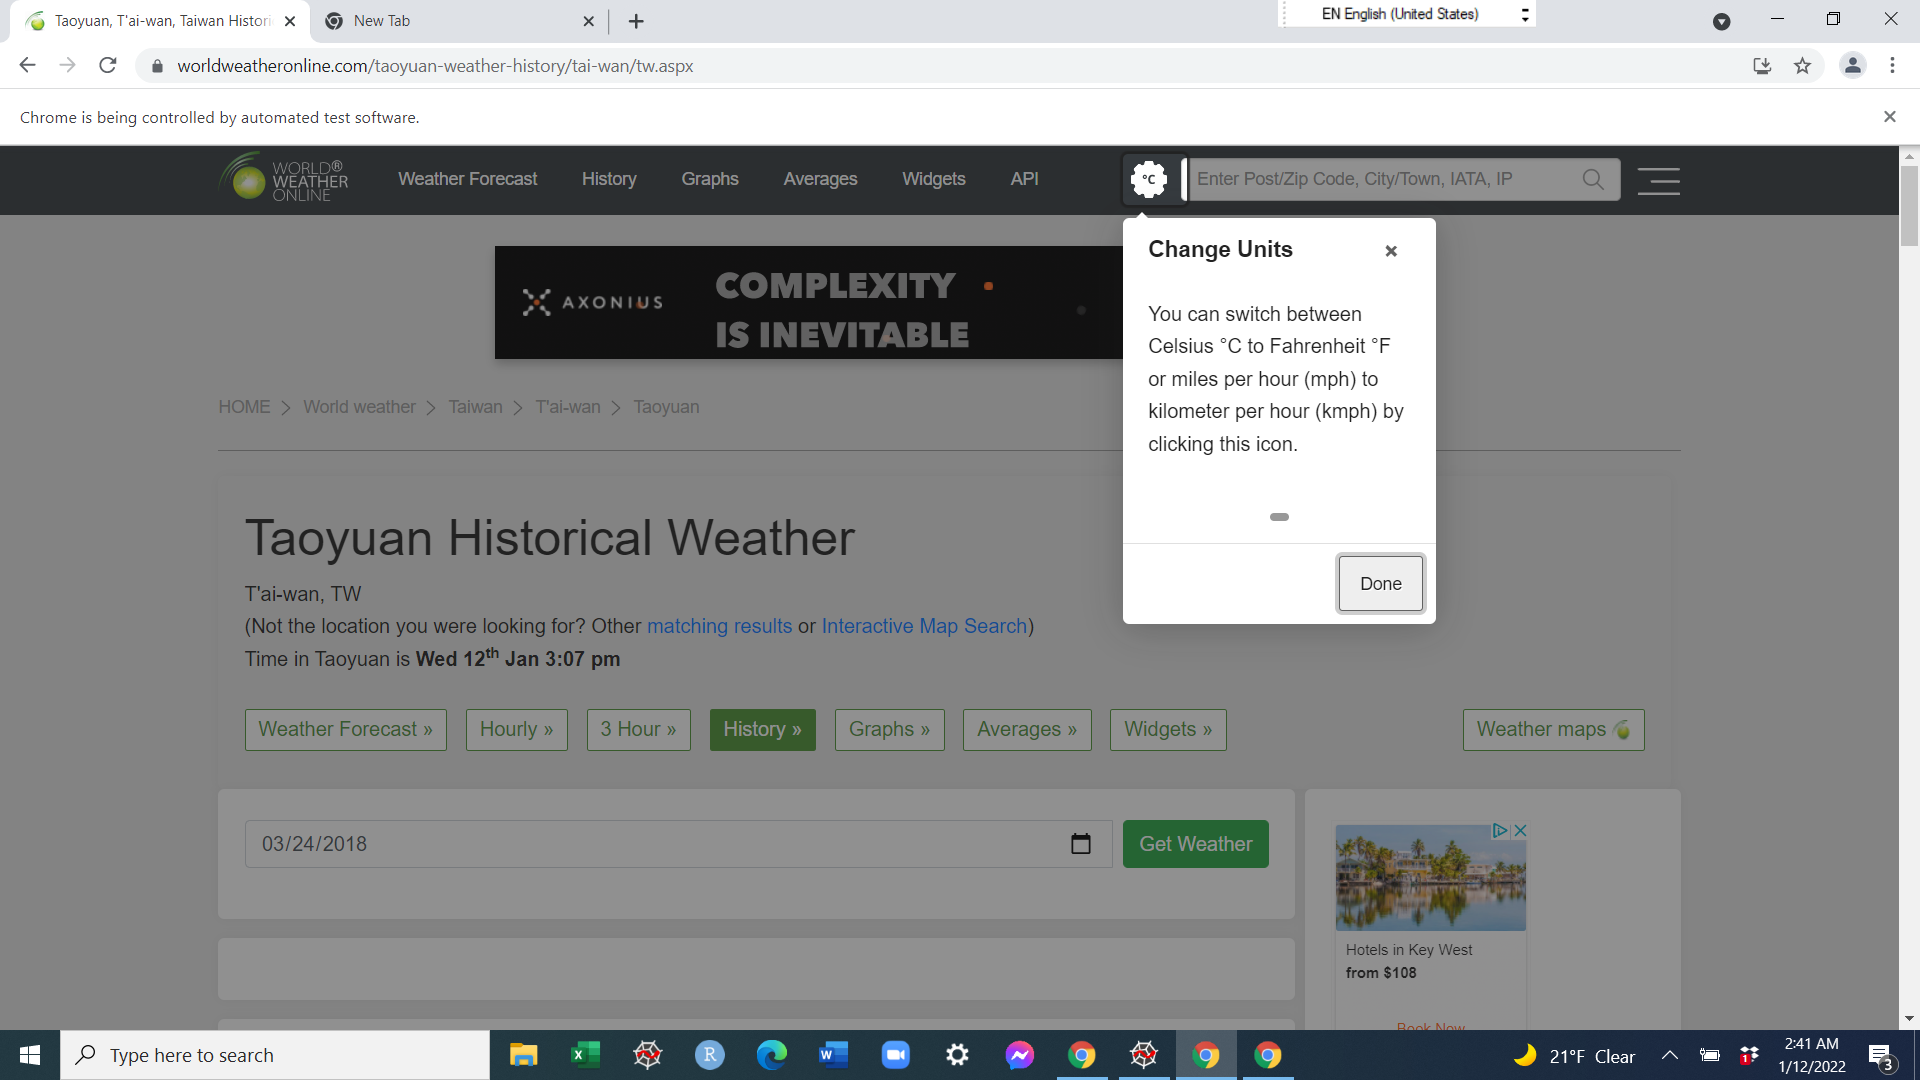Open Weather Forecast in top navigation
This screenshot has width=1920, height=1080.
[467, 179]
